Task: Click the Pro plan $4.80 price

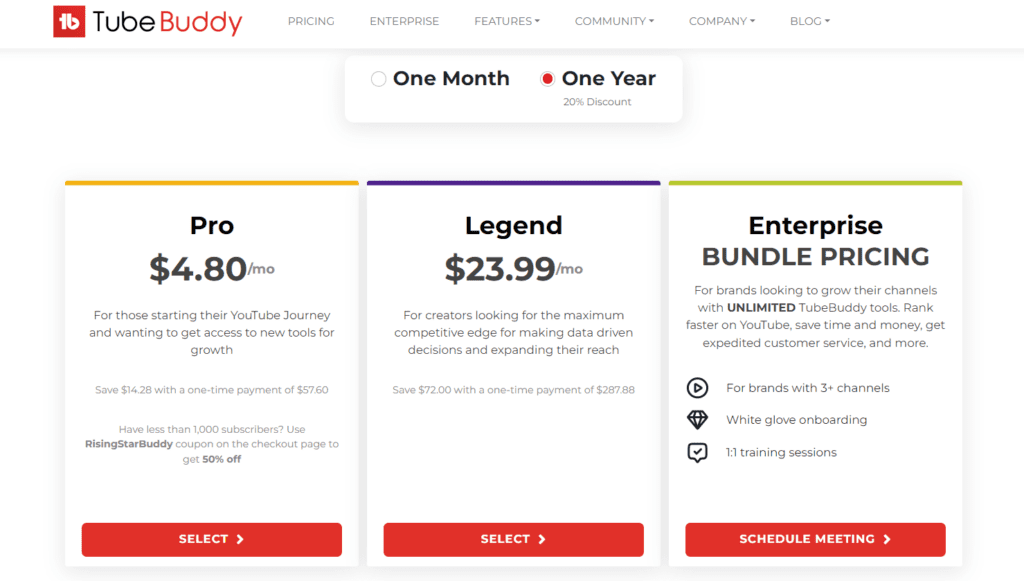Action: [198, 268]
